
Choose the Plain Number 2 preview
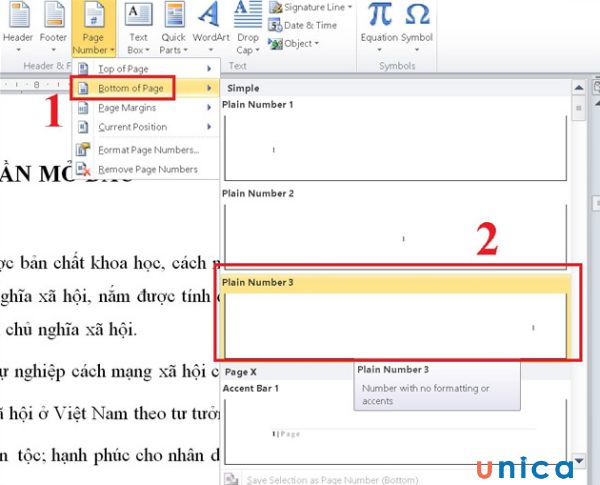395,237
